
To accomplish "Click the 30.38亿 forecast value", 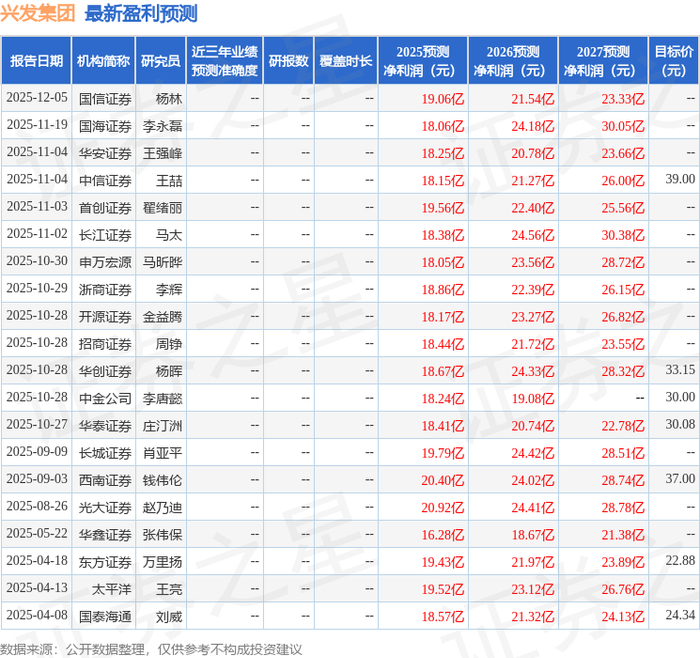I will [623, 235].
